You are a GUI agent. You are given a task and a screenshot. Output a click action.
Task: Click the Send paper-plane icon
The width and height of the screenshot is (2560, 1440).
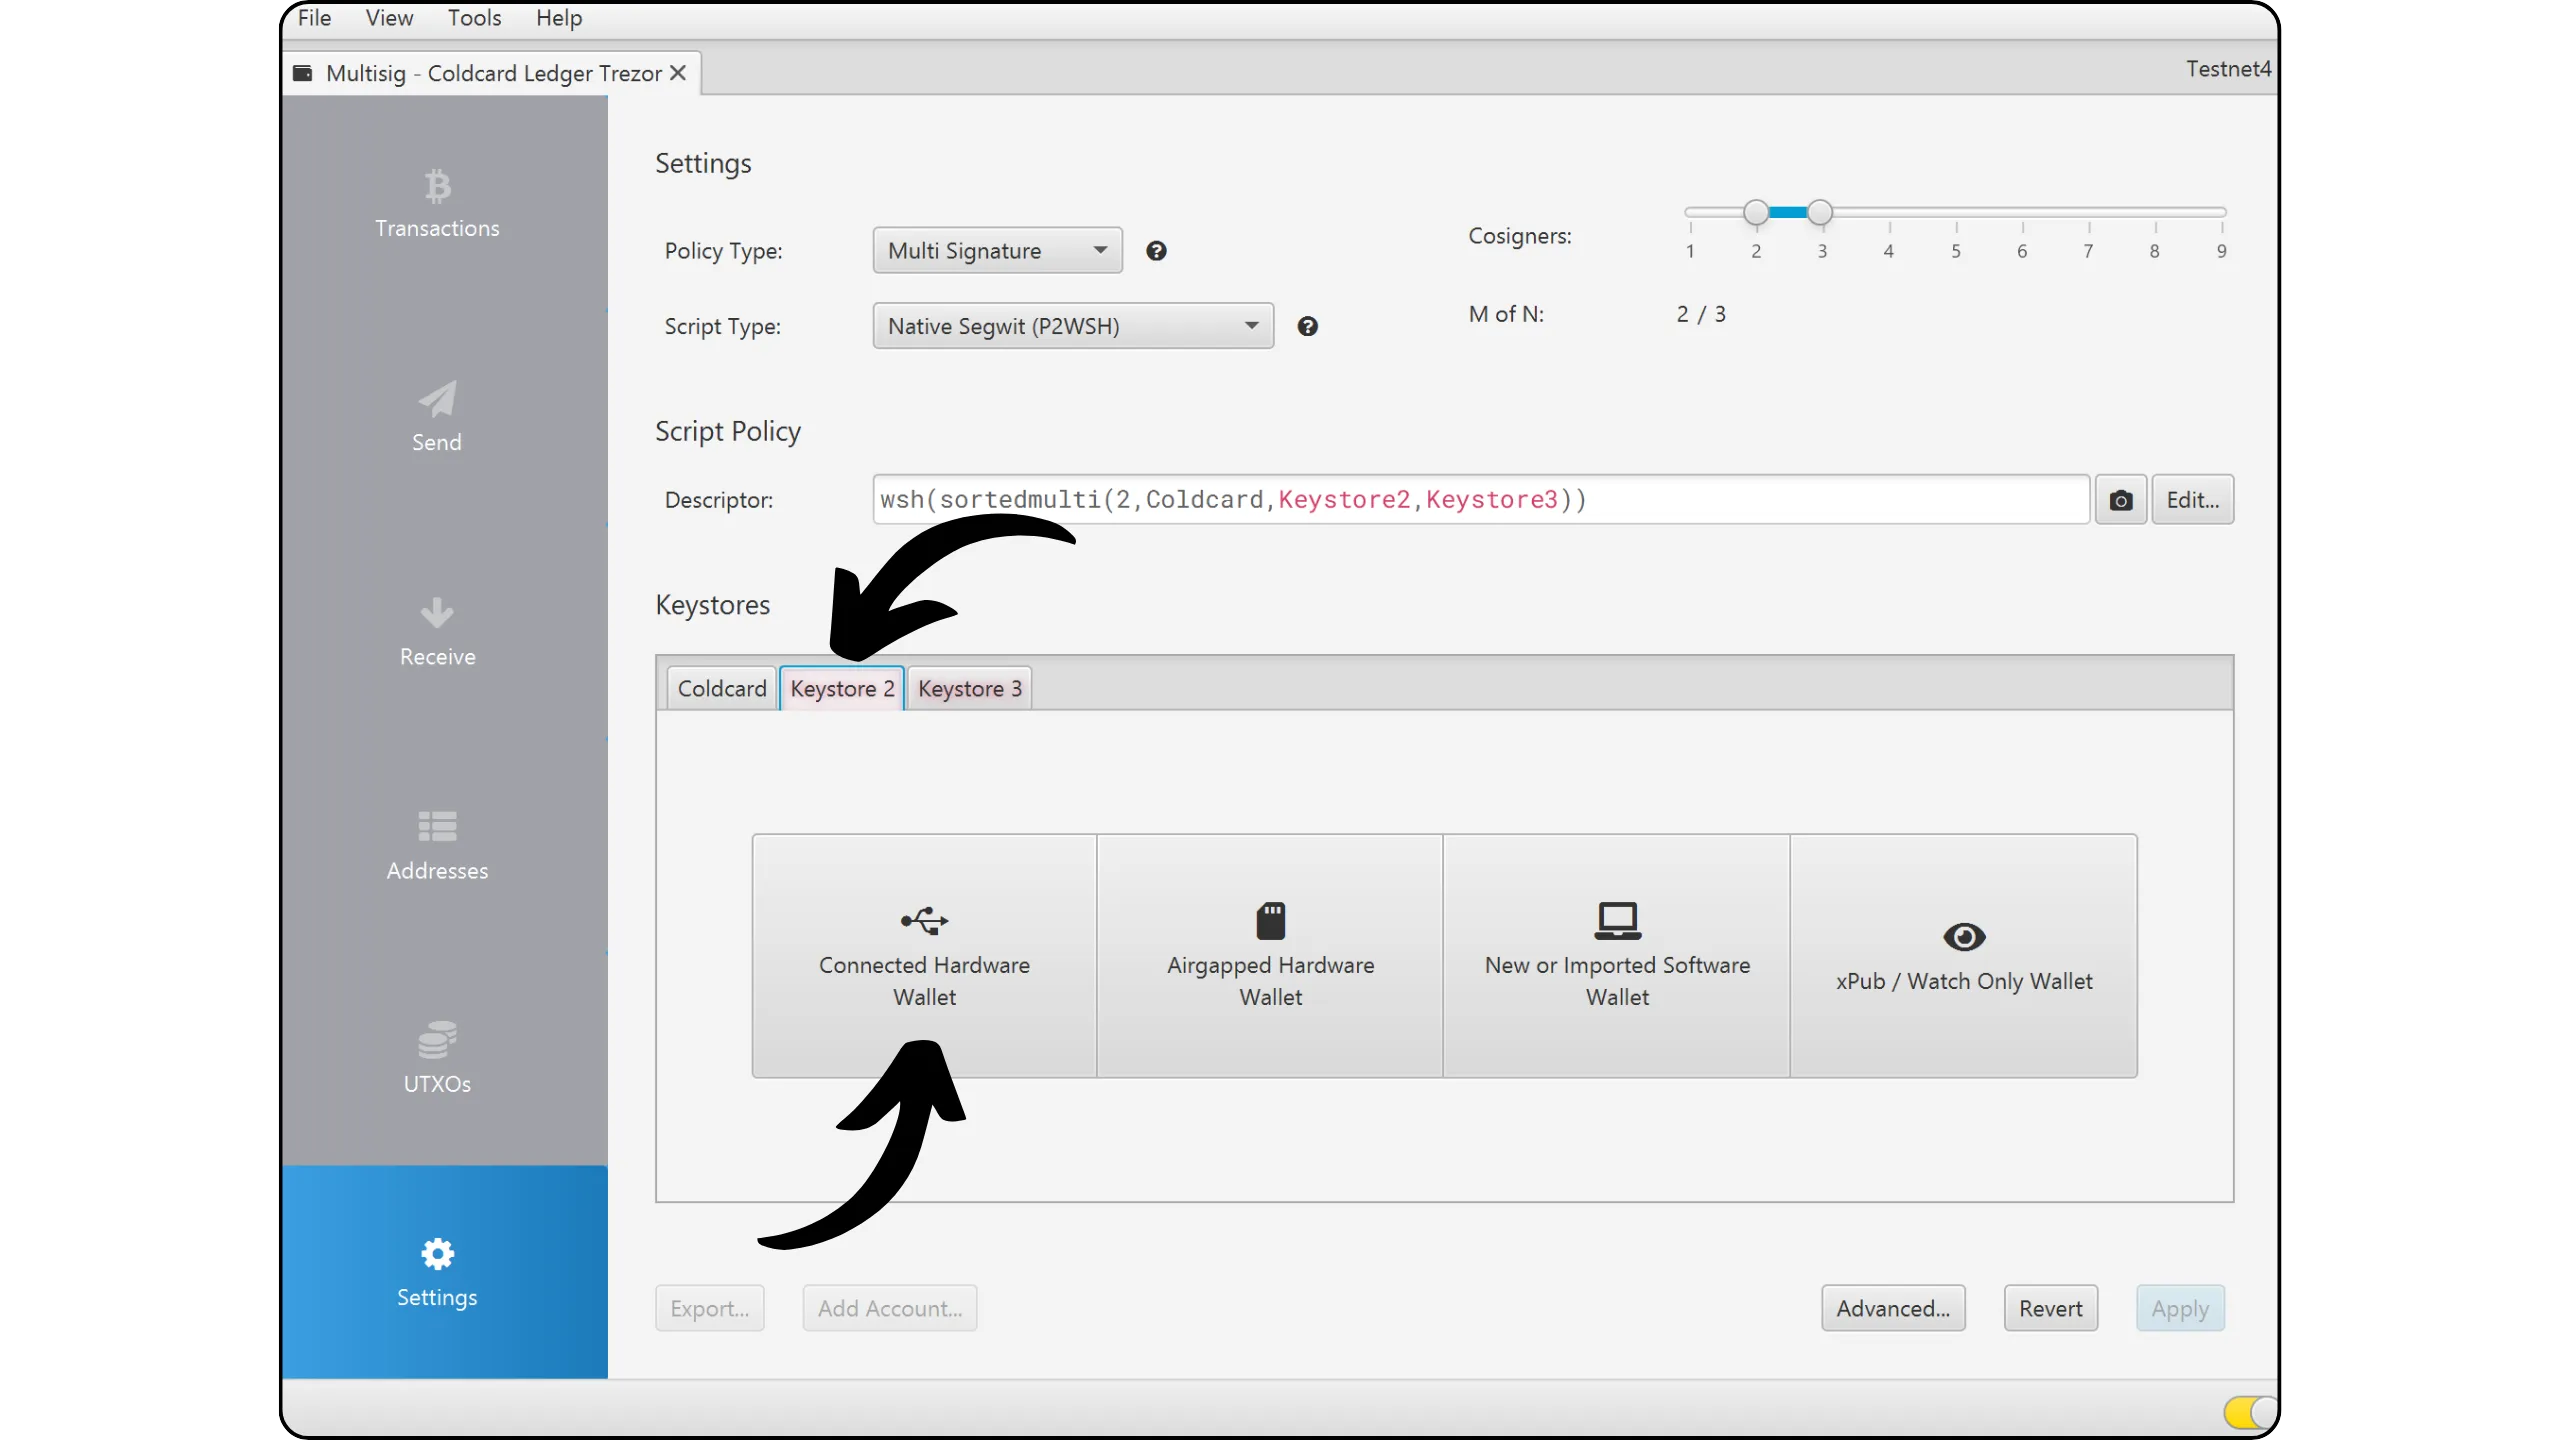(437, 400)
